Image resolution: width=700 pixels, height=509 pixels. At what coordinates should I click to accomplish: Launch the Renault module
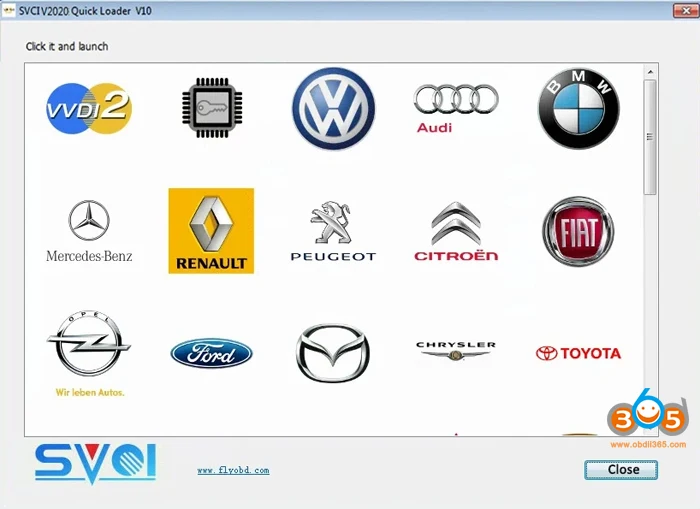coord(211,231)
